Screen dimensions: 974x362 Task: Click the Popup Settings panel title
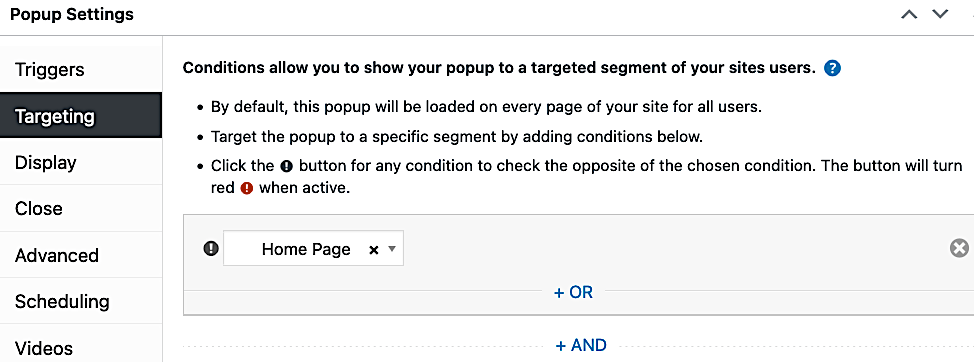72,14
